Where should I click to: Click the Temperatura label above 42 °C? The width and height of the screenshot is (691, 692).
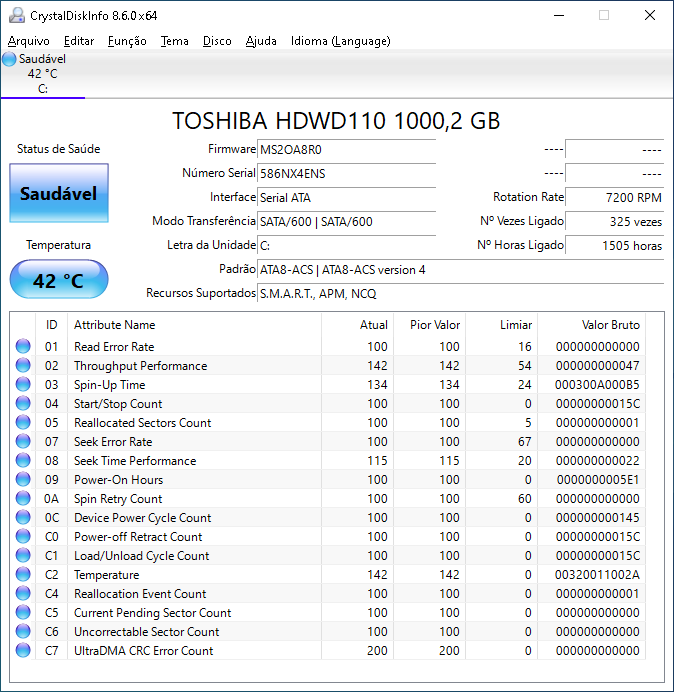click(x=59, y=245)
